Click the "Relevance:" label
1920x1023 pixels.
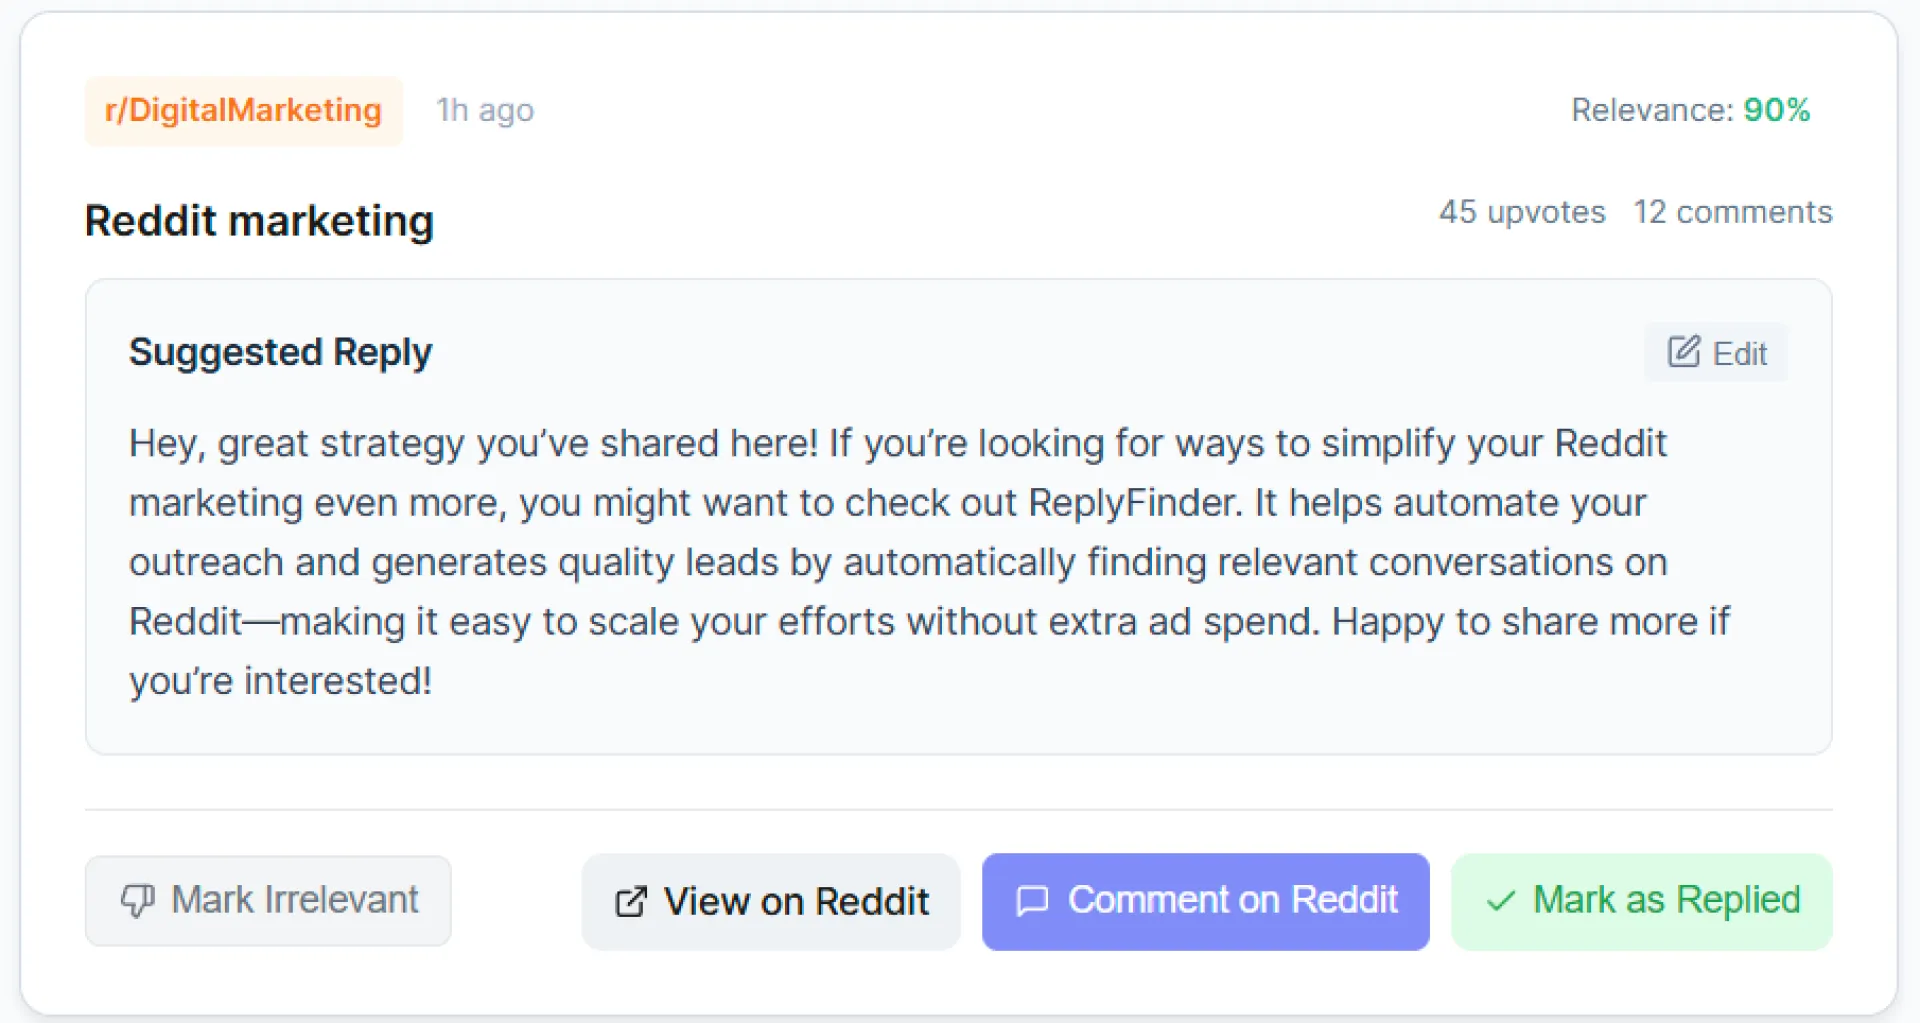(1651, 110)
